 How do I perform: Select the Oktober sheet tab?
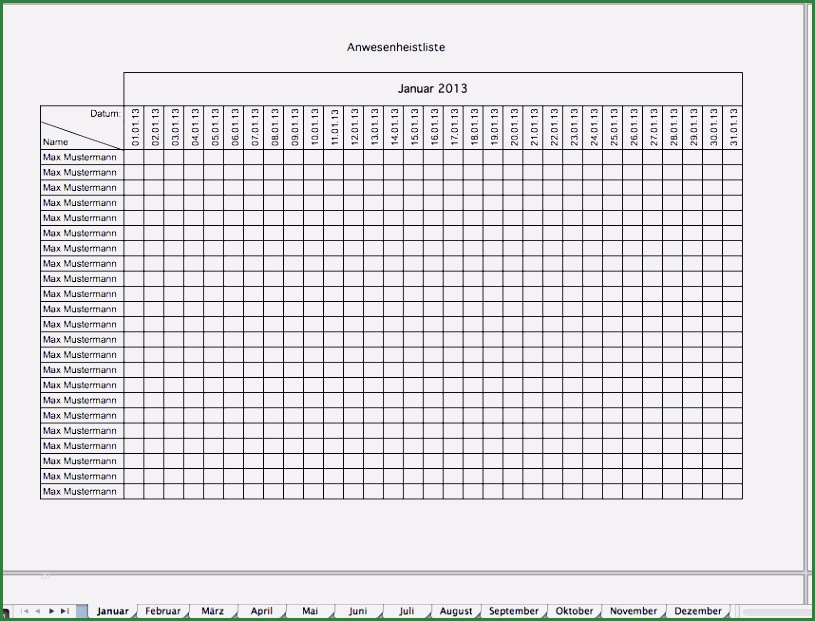[575, 610]
